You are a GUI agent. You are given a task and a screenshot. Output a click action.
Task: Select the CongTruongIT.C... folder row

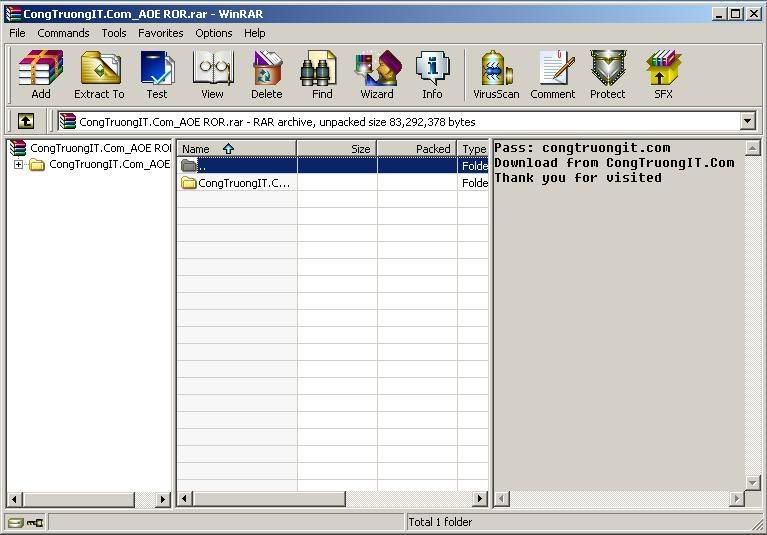point(333,183)
